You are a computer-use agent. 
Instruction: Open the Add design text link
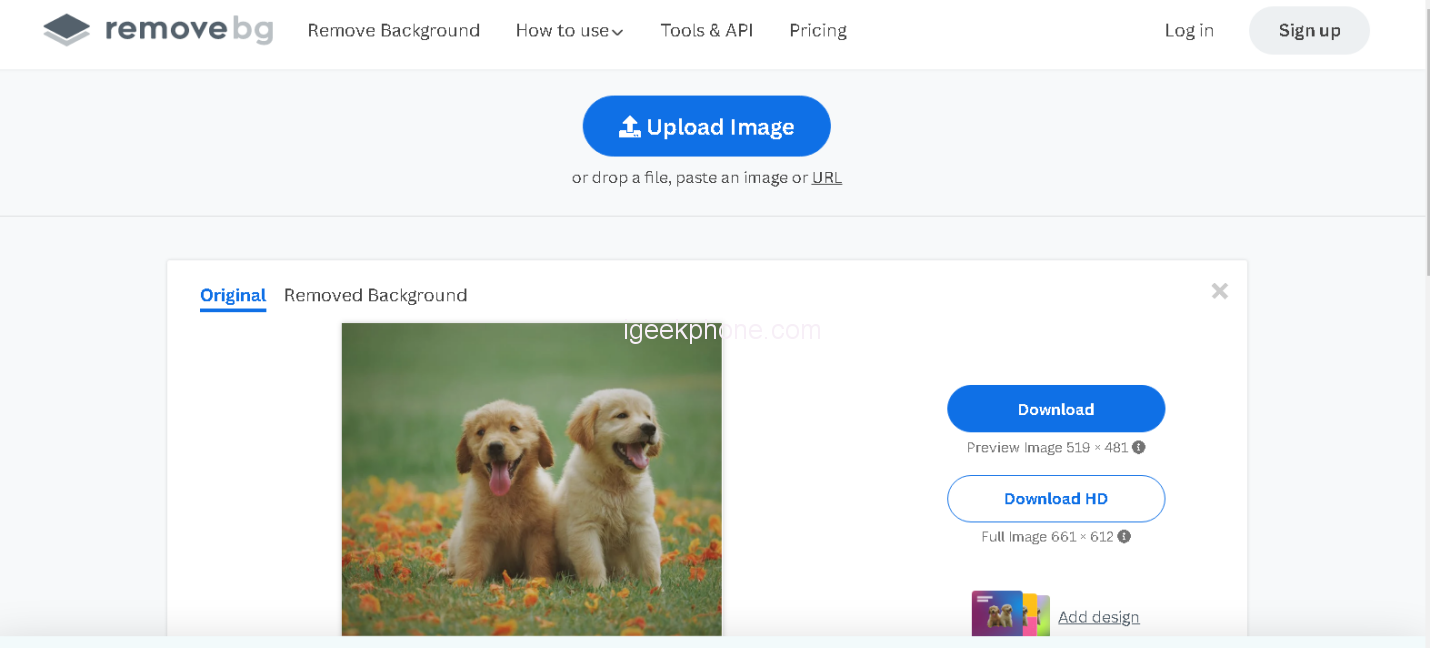[1098, 617]
